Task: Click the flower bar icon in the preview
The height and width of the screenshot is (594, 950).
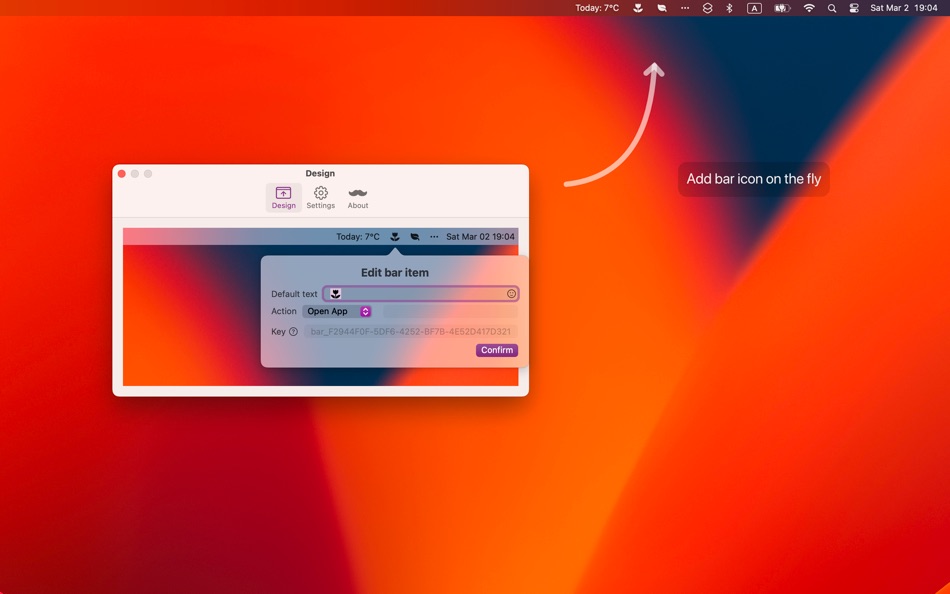Action: 393,236
